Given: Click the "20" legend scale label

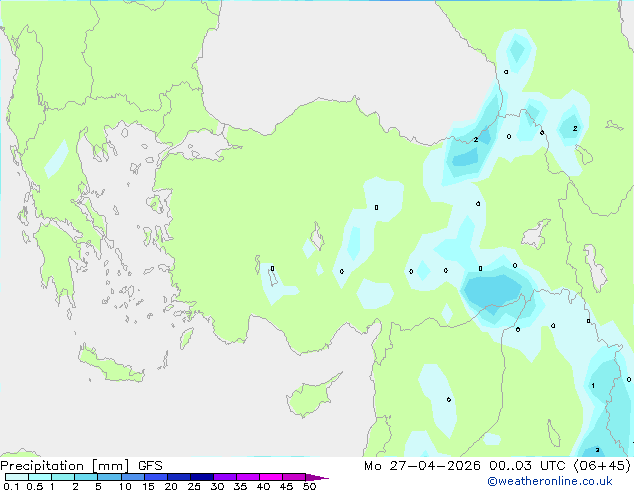Looking at the screenshot, I should click(171, 486).
